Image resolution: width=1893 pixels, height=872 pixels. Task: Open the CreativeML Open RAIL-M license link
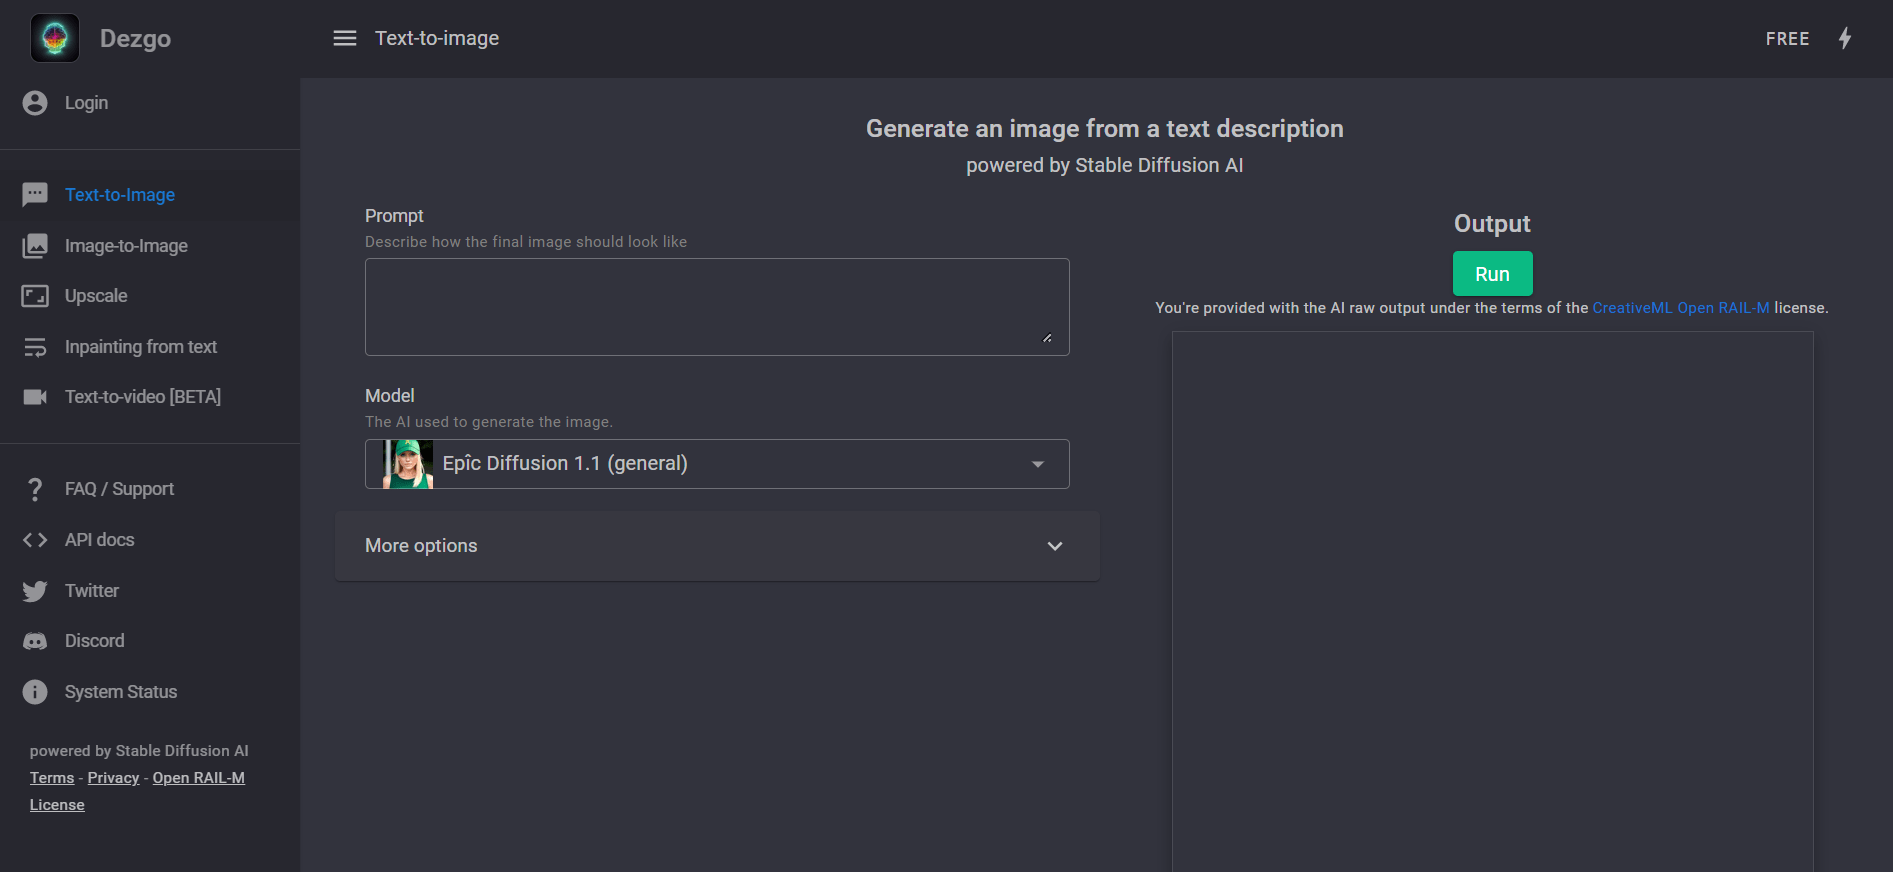[x=1680, y=308]
